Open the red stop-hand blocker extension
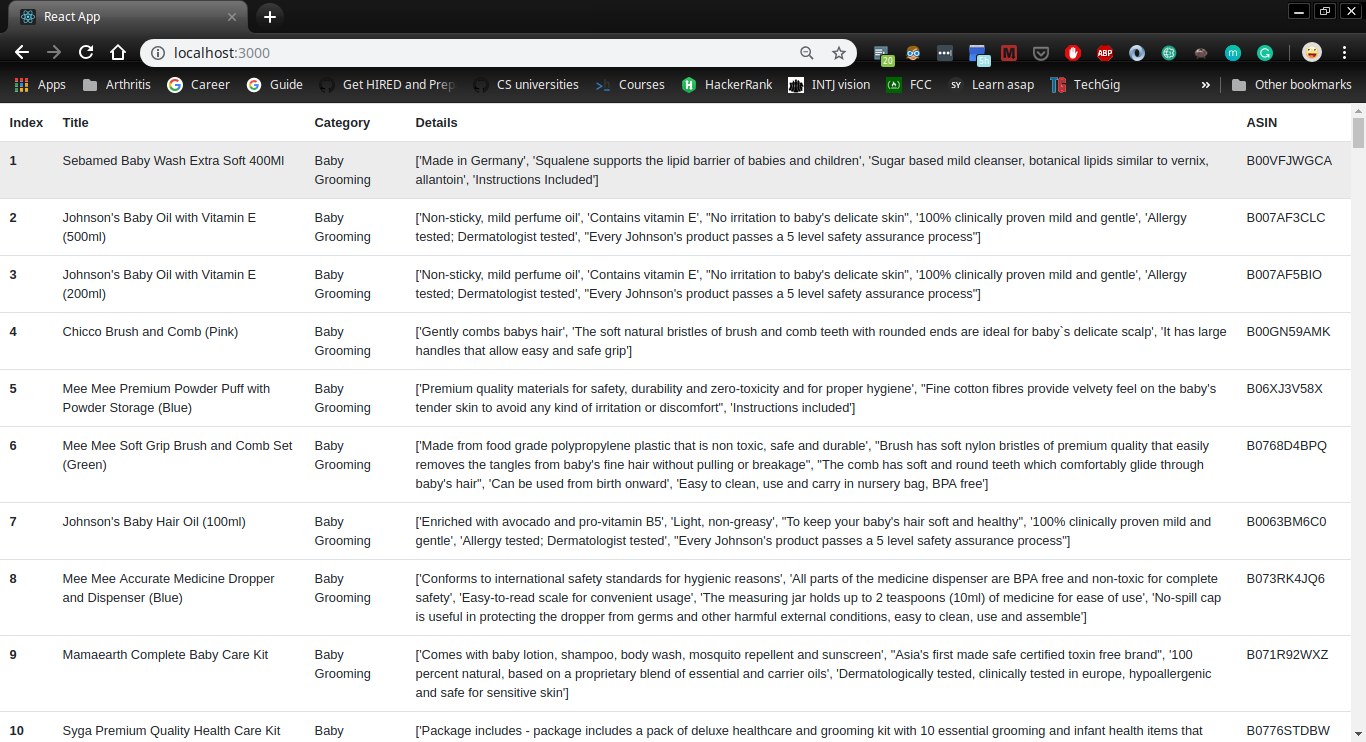 point(1073,53)
